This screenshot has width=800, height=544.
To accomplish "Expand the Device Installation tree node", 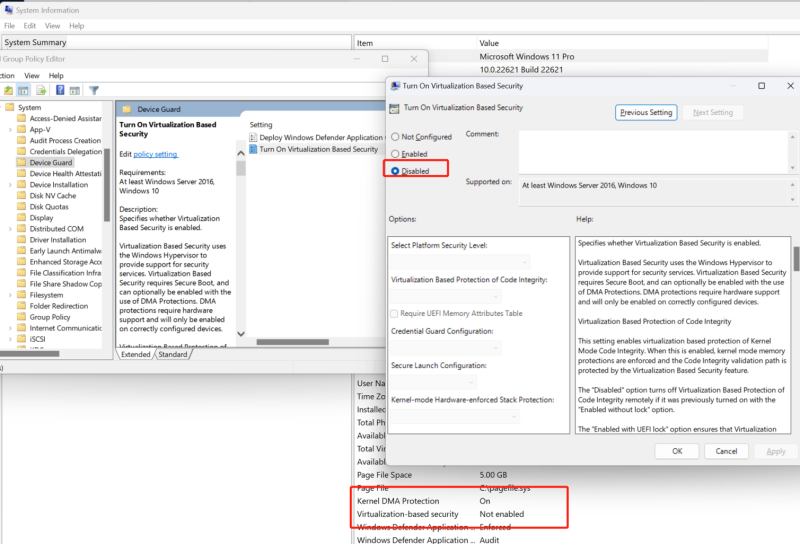I will click(10, 185).
